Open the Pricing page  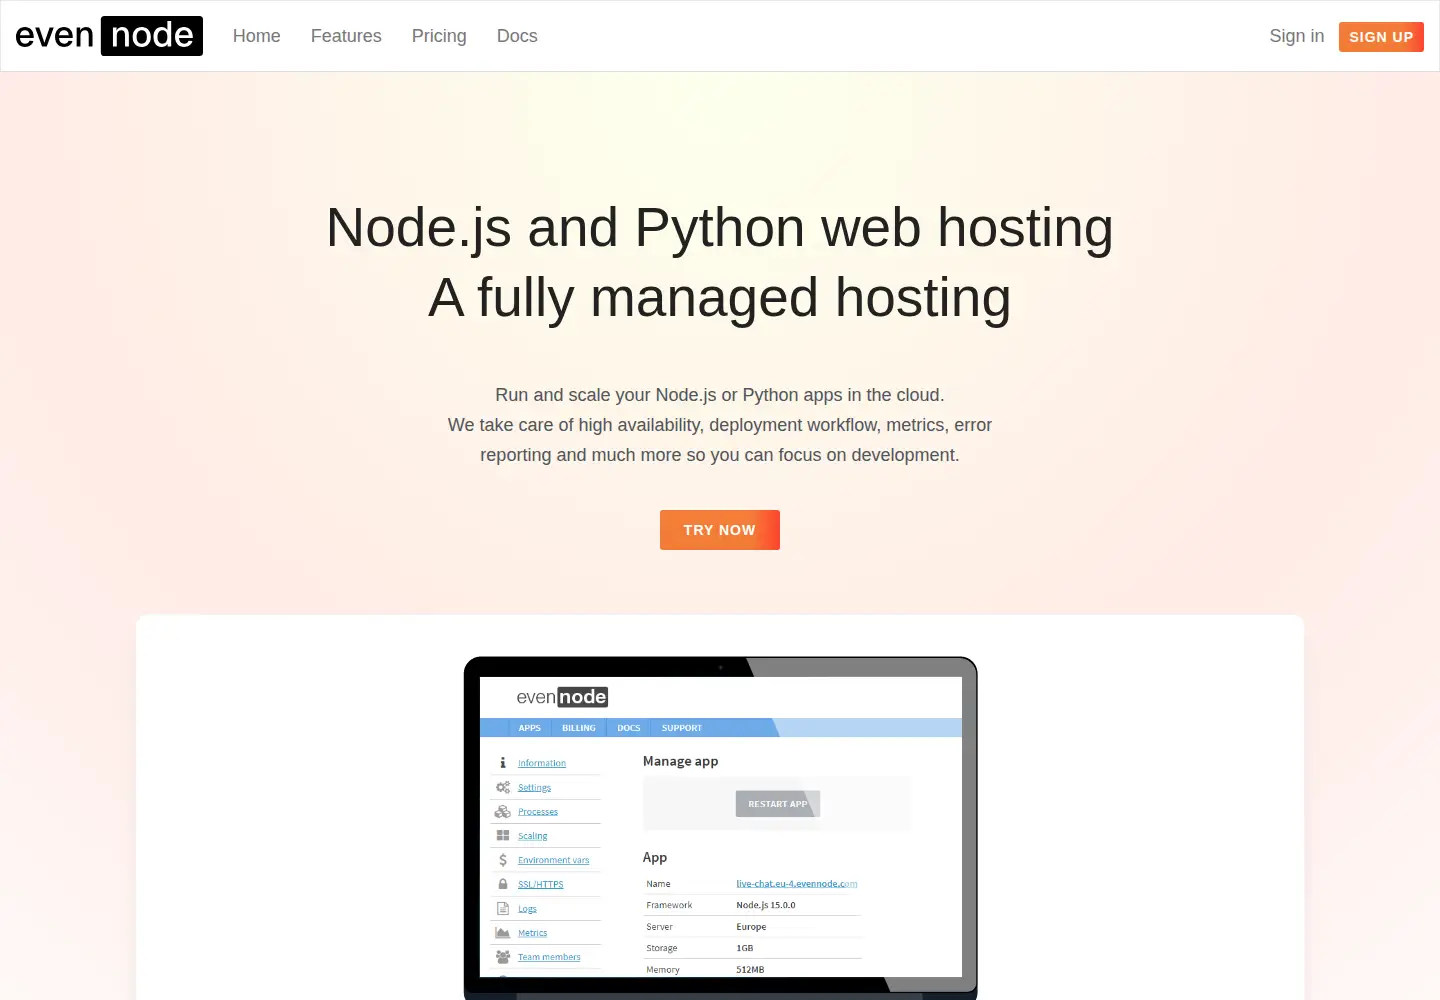pyautogui.click(x=439, y=36)
